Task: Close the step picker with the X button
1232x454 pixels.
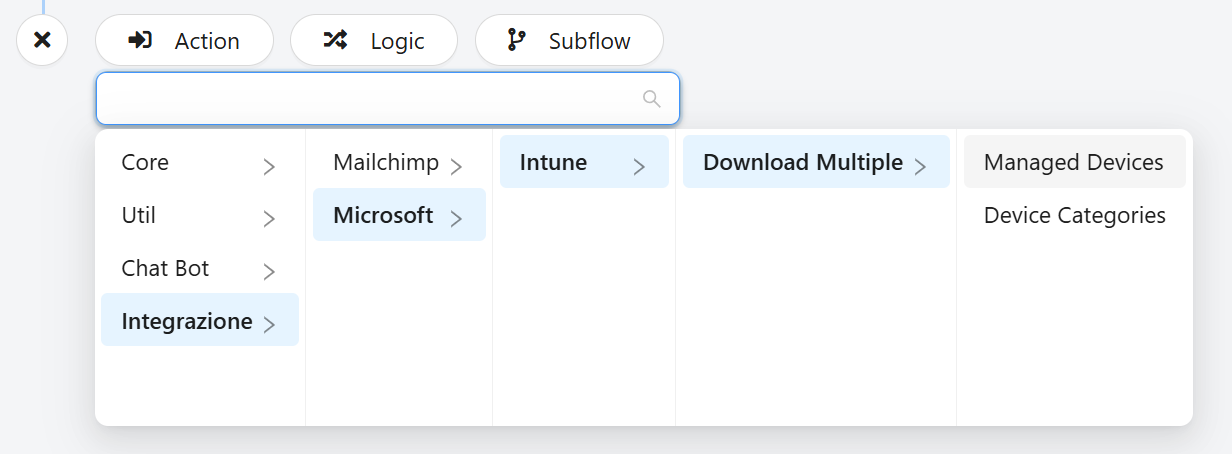Action: [42, 40]
